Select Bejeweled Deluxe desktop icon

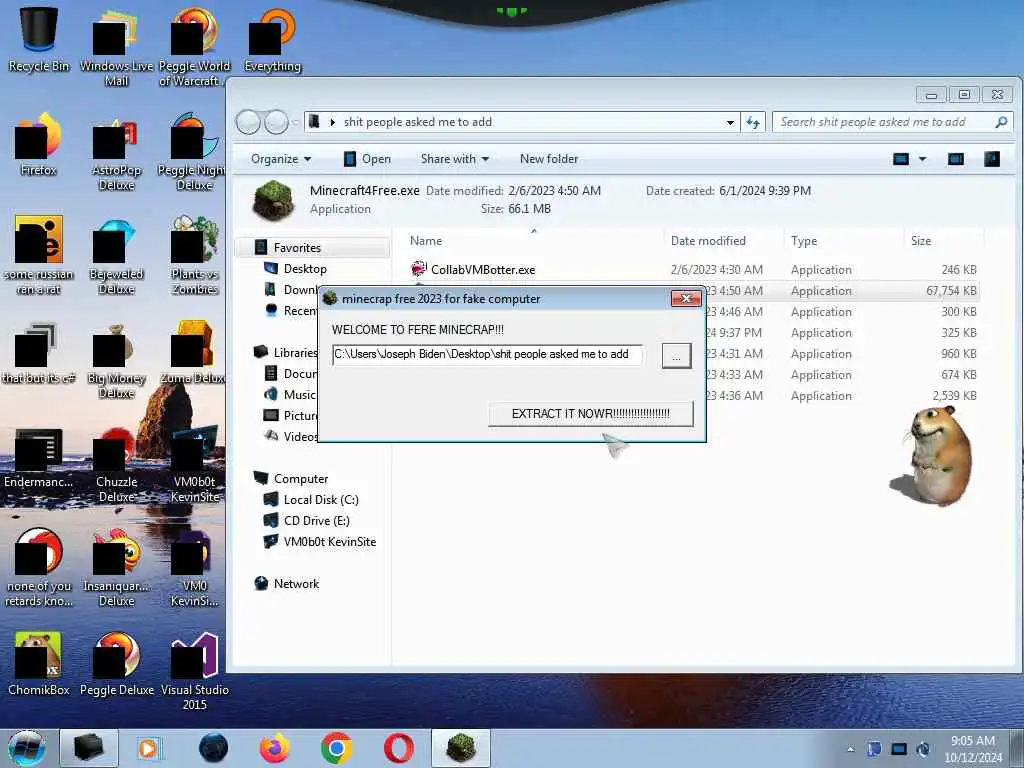coord(116,255)
